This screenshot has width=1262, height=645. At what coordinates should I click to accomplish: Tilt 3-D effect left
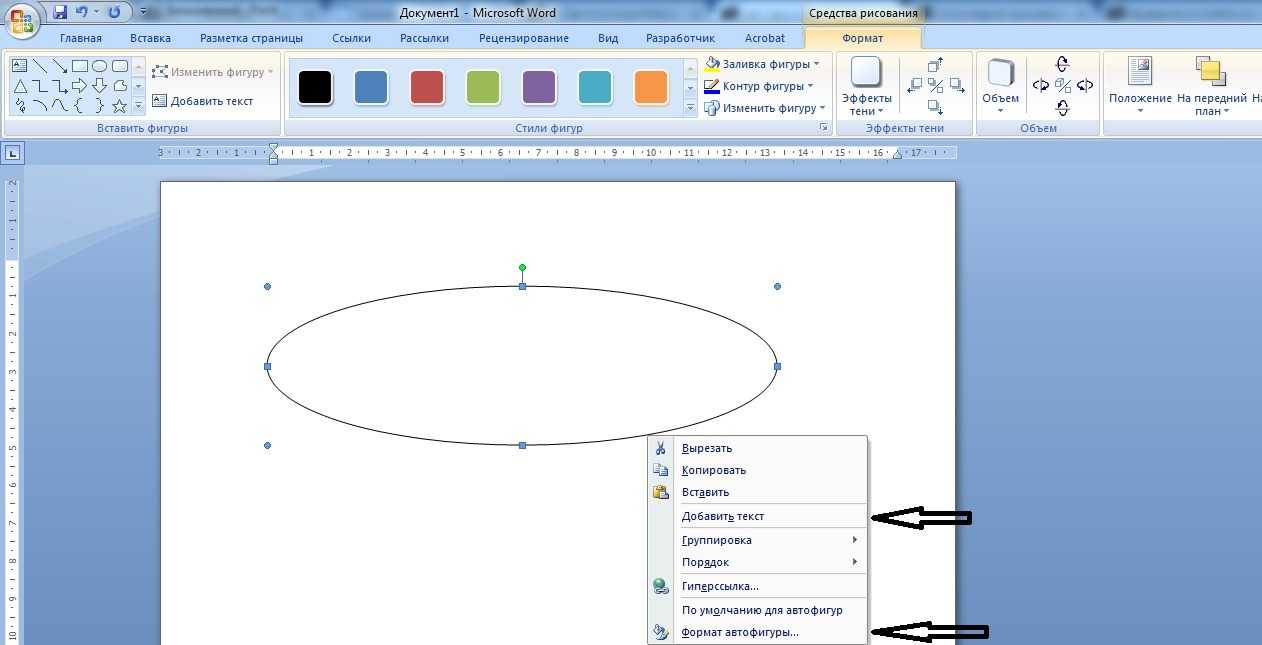pos(1041,86)
